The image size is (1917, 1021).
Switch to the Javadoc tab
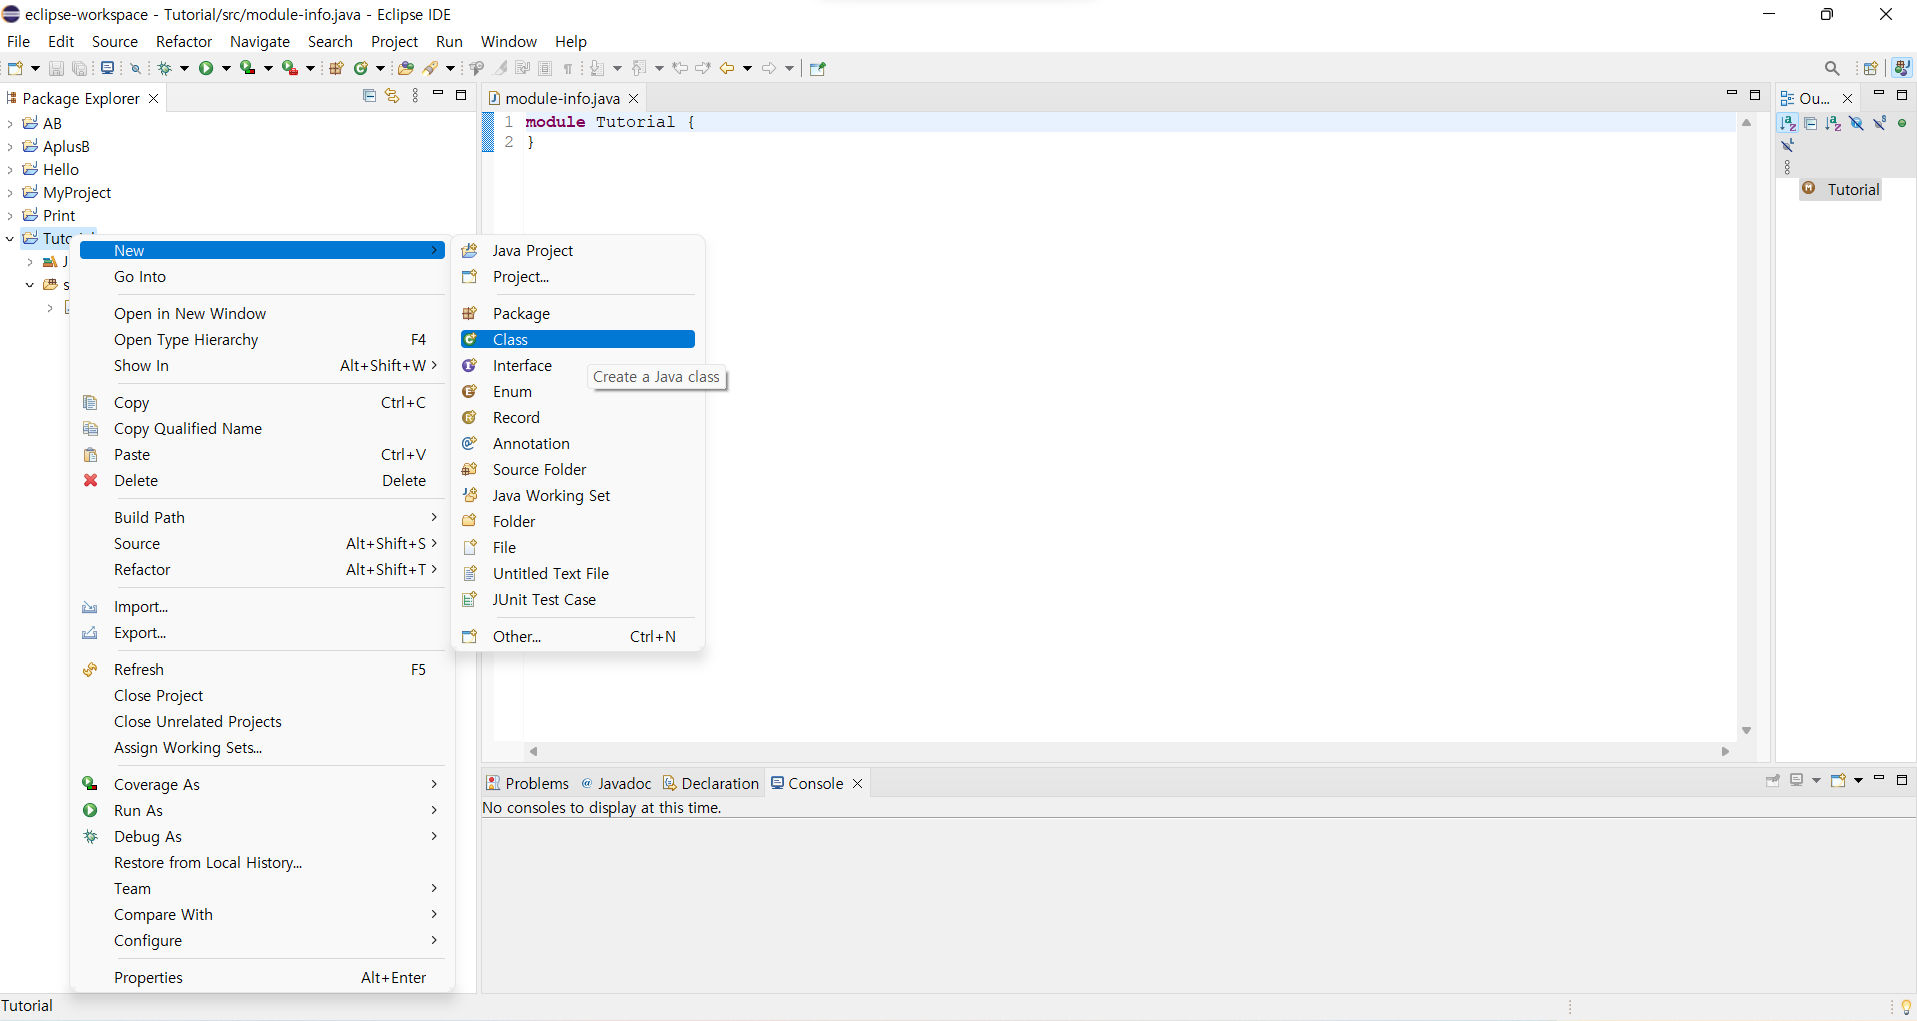616,783
